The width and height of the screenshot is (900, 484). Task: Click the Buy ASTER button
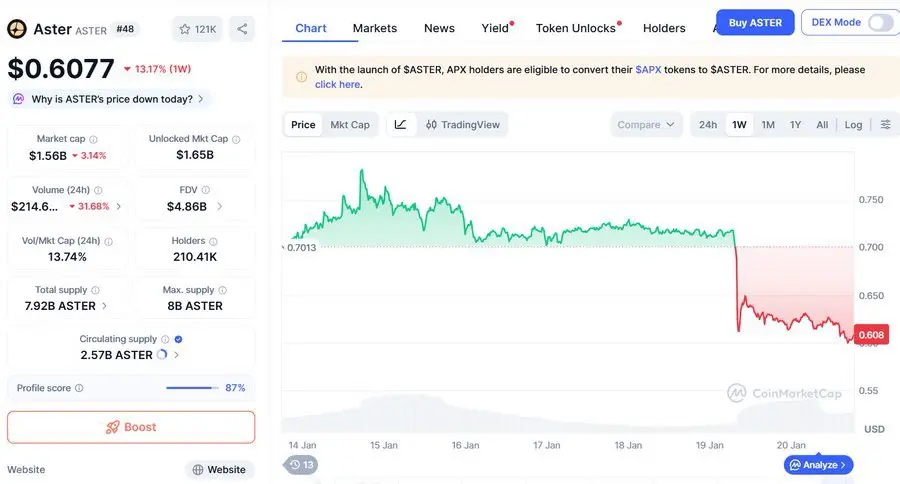click(755, 22)
